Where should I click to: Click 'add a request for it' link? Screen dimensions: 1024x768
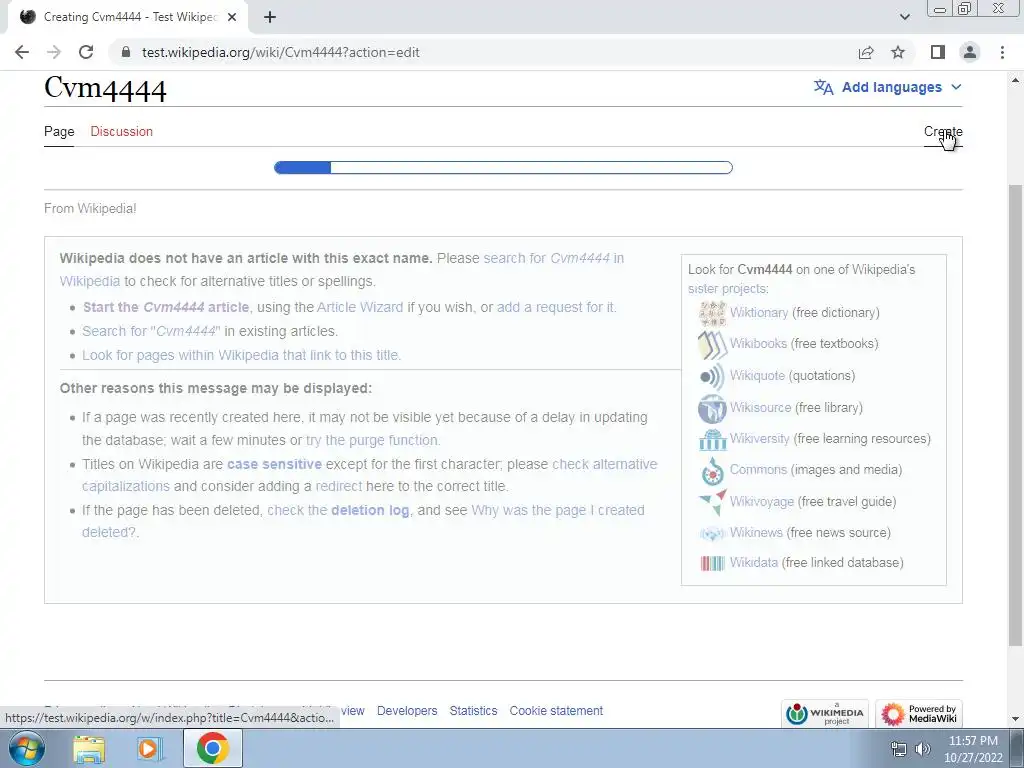(555, 308)
